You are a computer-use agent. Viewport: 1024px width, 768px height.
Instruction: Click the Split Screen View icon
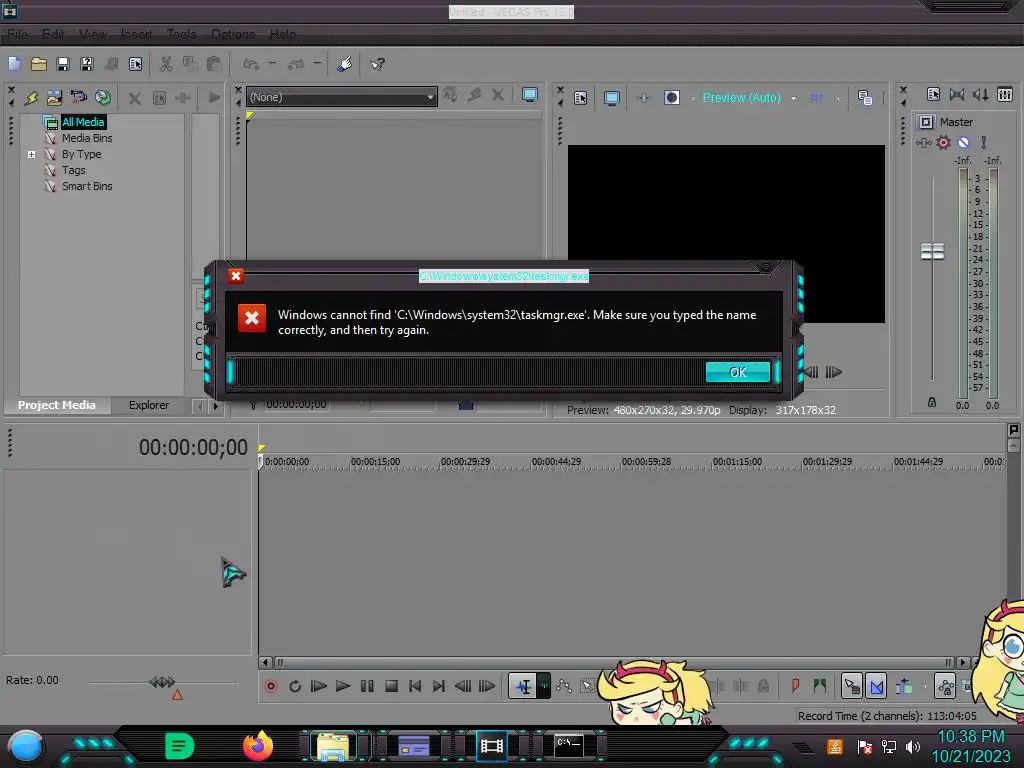[671, 97]
